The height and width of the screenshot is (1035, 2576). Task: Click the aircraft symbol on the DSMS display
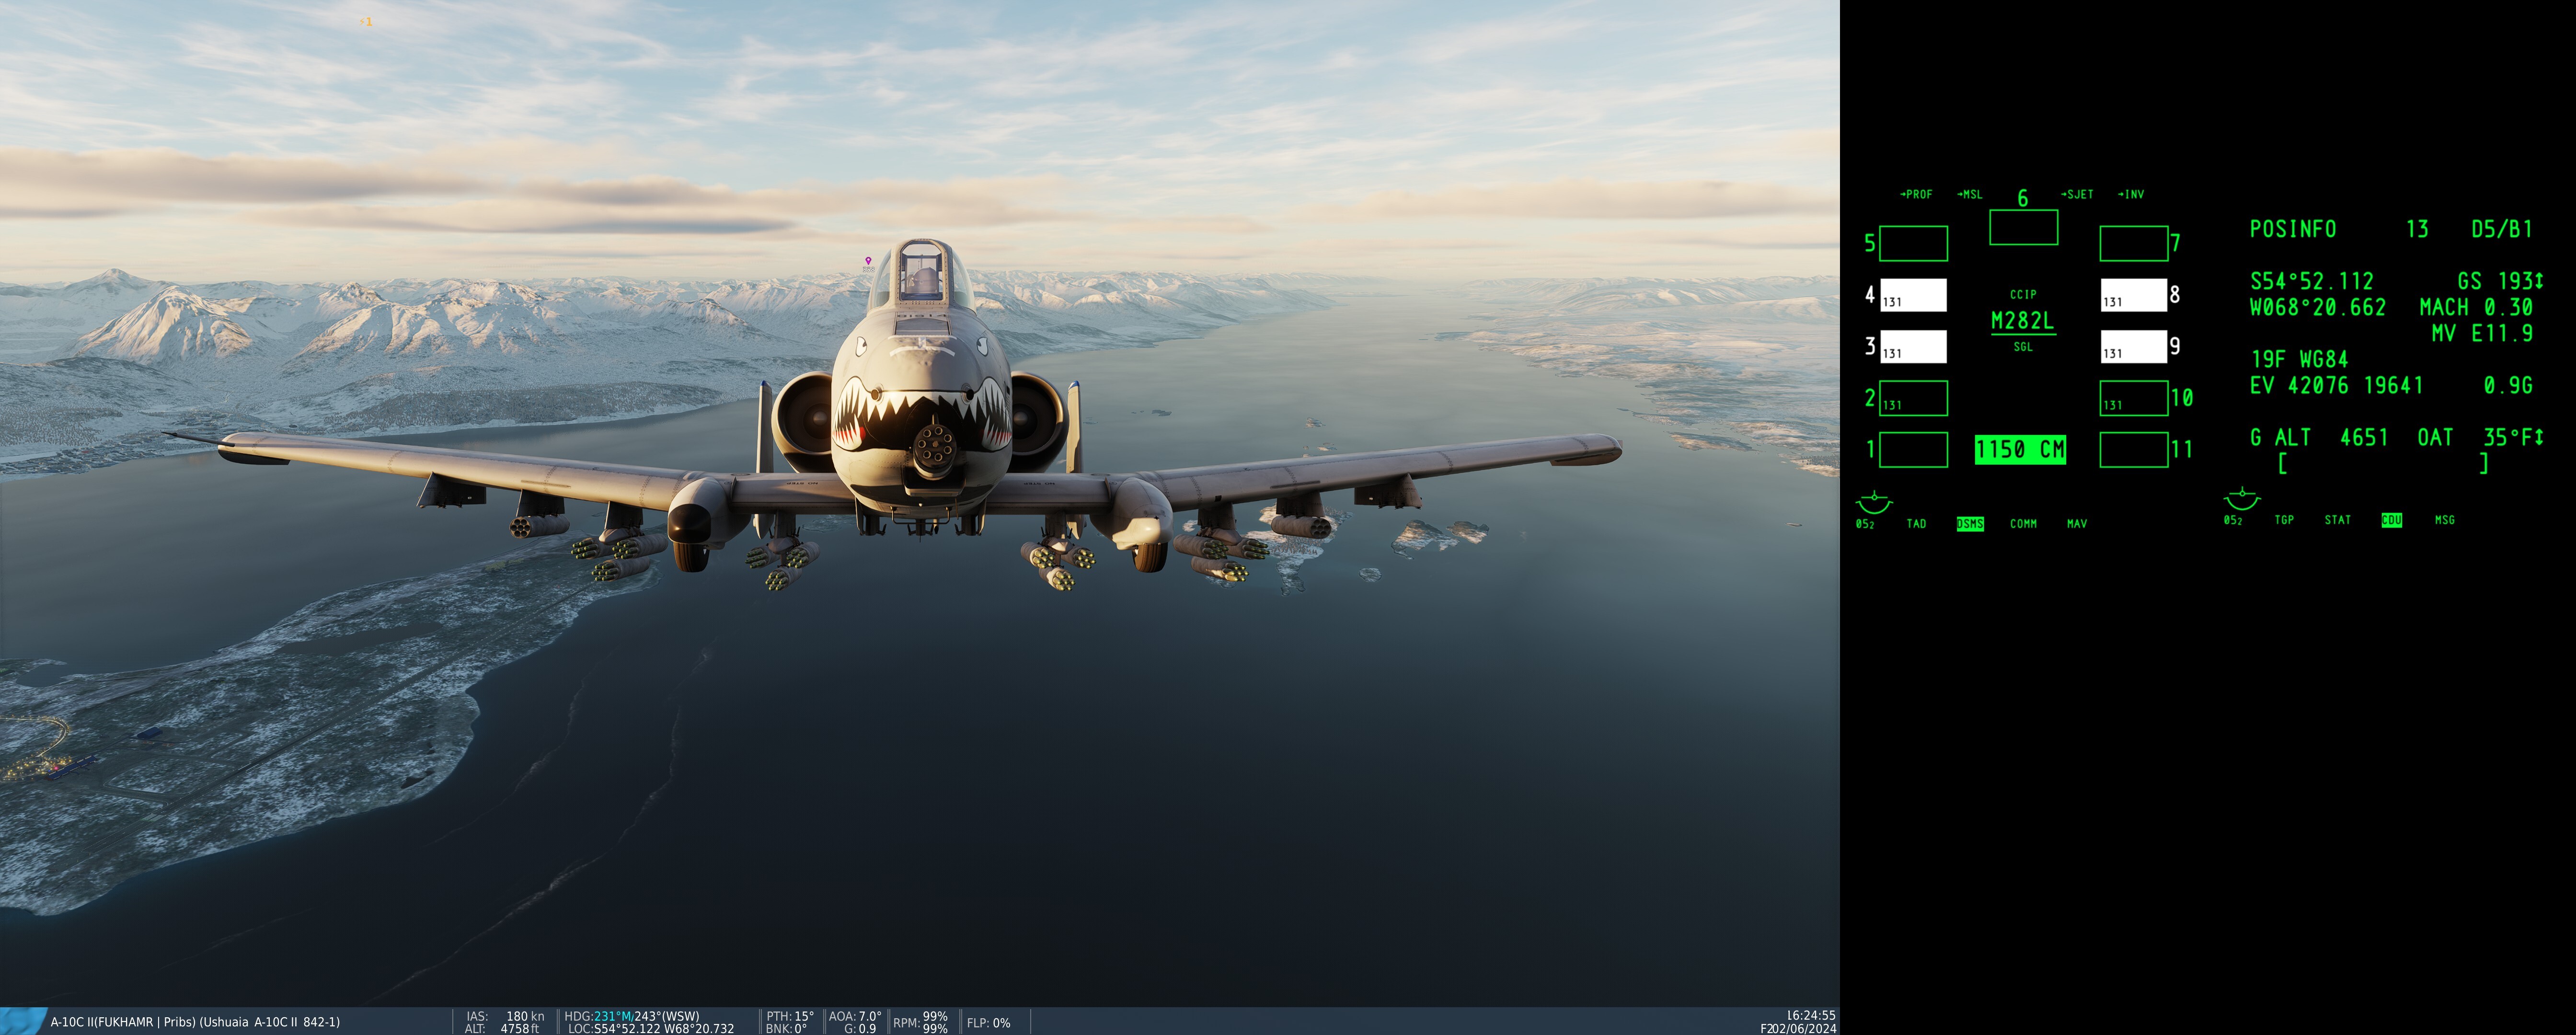coord(1873,501)
